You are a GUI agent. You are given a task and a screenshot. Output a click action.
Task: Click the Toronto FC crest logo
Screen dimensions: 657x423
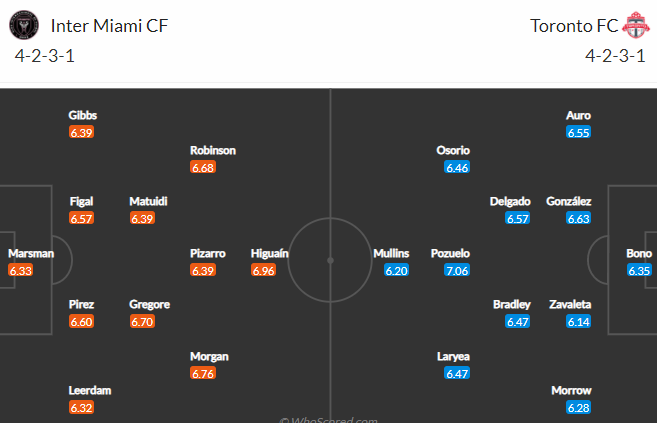636,25
